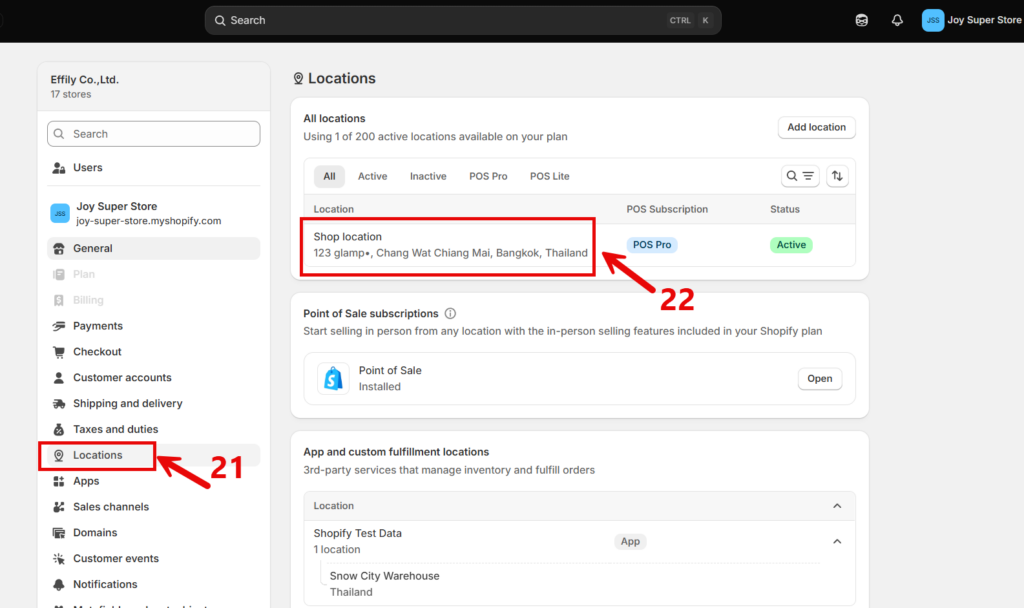Open the Users settings icon in sidebar
This screenshot has width=1024, height=608.
pos(59,168)
